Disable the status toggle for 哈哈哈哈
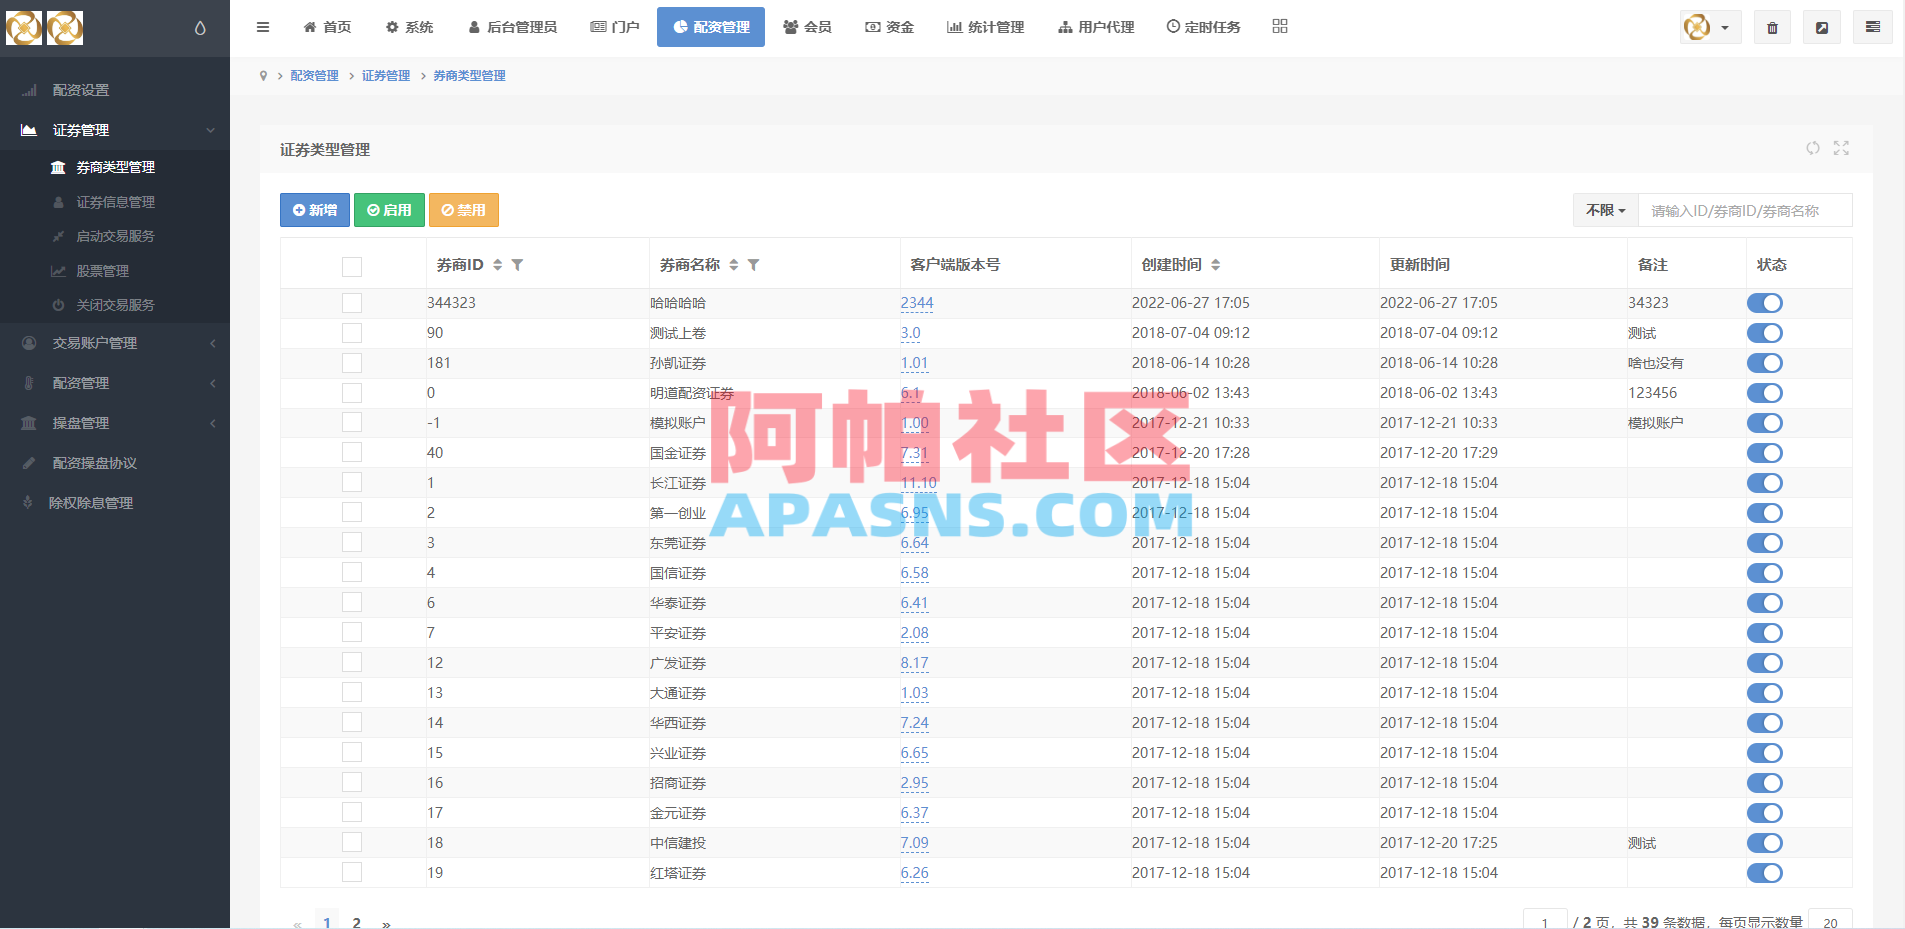Image resolution: width=1905 pixels, height=929 pixels. tap(1765, 302)
